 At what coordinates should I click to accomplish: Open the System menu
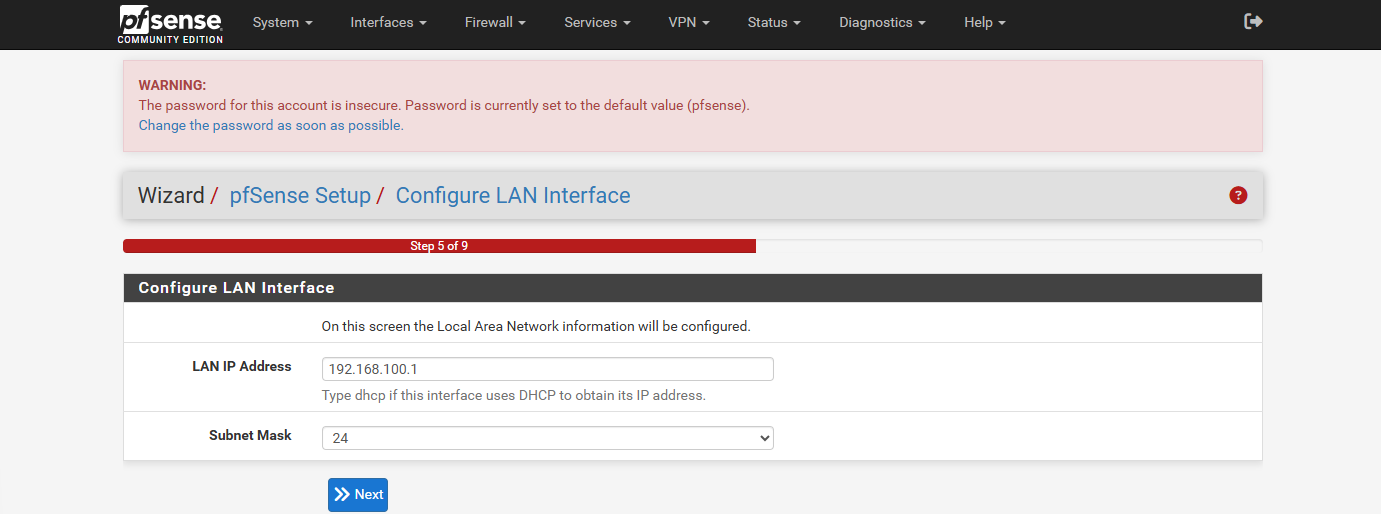click(x=282, y=22)
